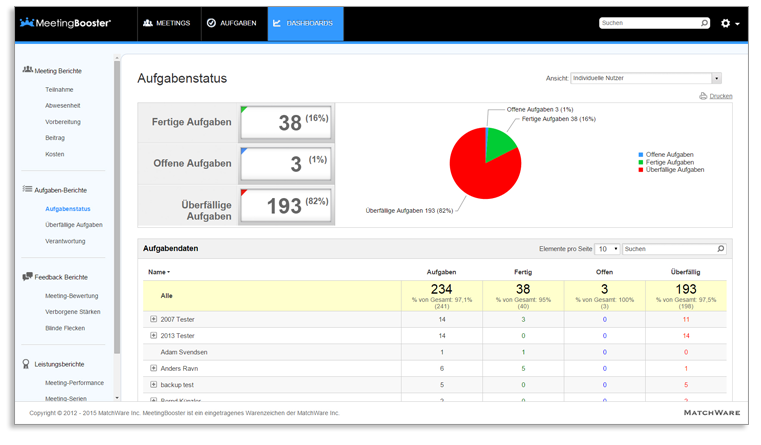Image resolution: width=761 pixels, height=445 pixels.
Task: Click the Aufgaben-Berichte list icon
Action: point(27,189)
